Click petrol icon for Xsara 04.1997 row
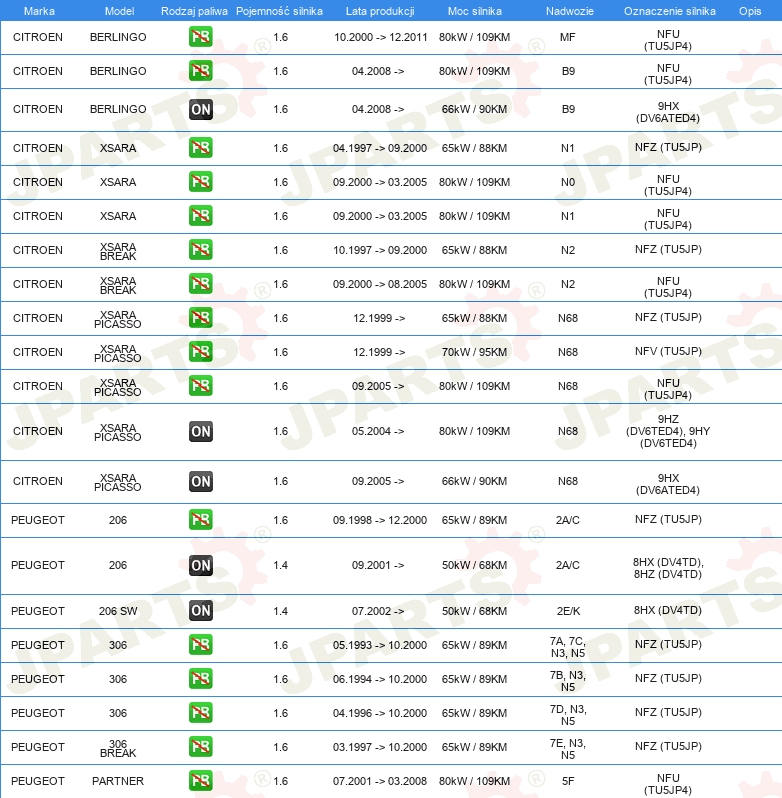 click(x=200, y=148)
